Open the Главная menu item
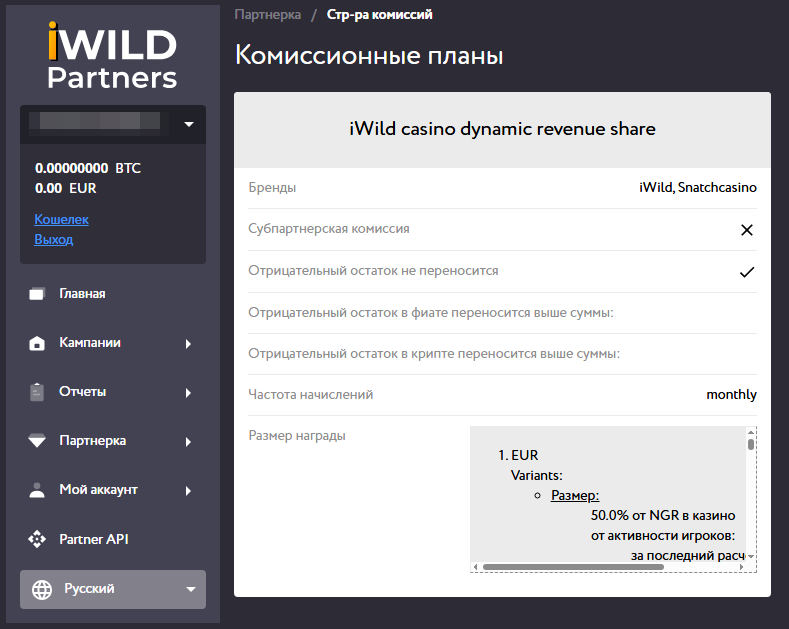789x629 pixels. click(x=82, y=293)
